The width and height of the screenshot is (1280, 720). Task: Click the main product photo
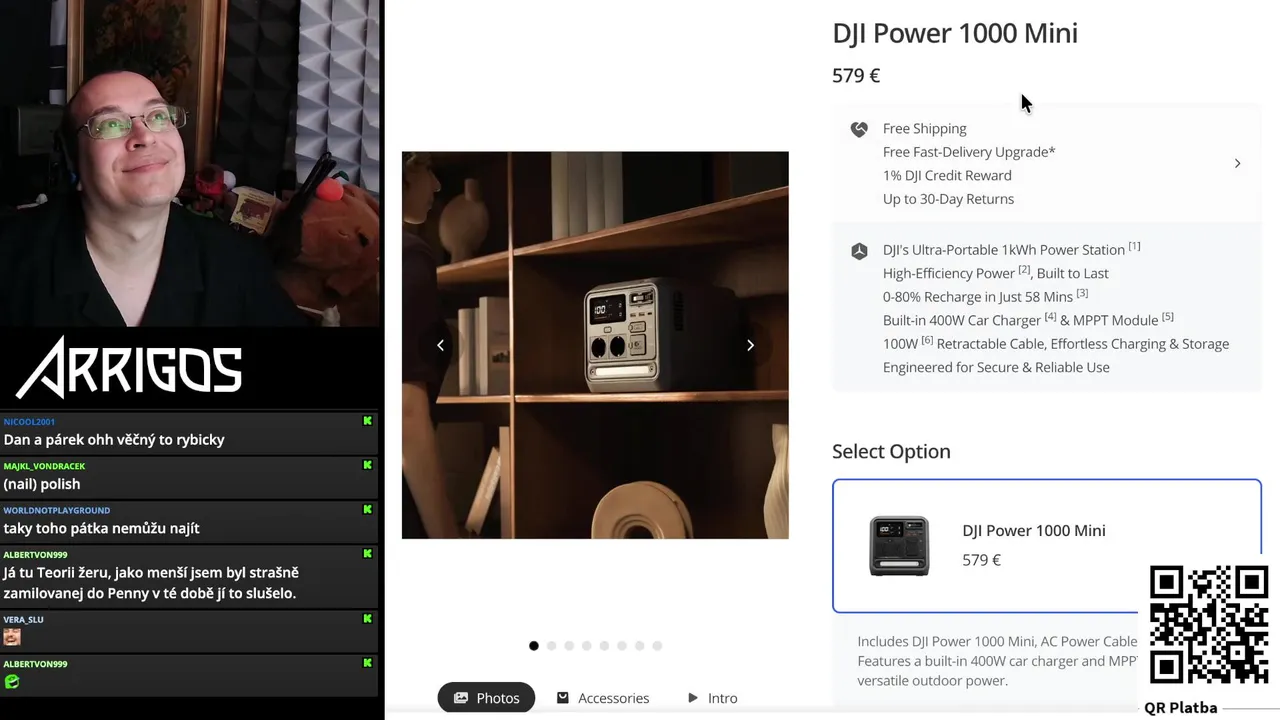595,345
